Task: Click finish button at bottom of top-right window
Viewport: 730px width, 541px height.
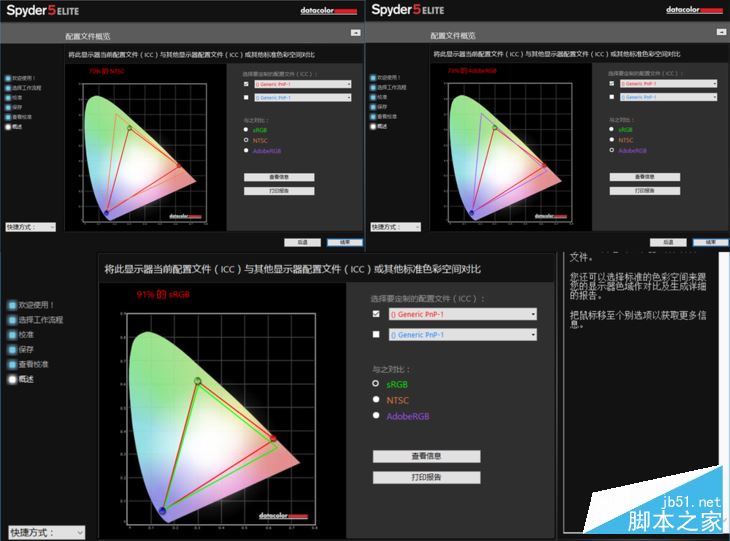Action: pos(710,243)
